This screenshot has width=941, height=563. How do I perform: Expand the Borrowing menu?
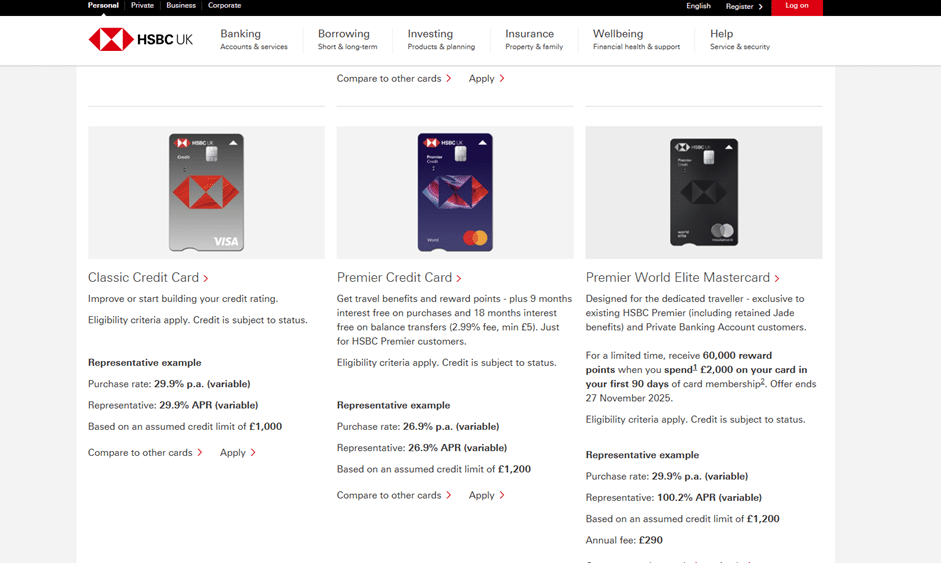[x=347, y=40]
